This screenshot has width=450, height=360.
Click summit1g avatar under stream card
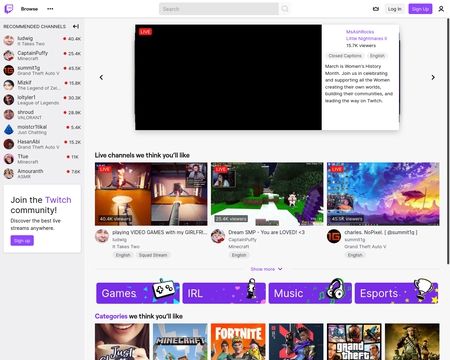[x=334, y=236]
